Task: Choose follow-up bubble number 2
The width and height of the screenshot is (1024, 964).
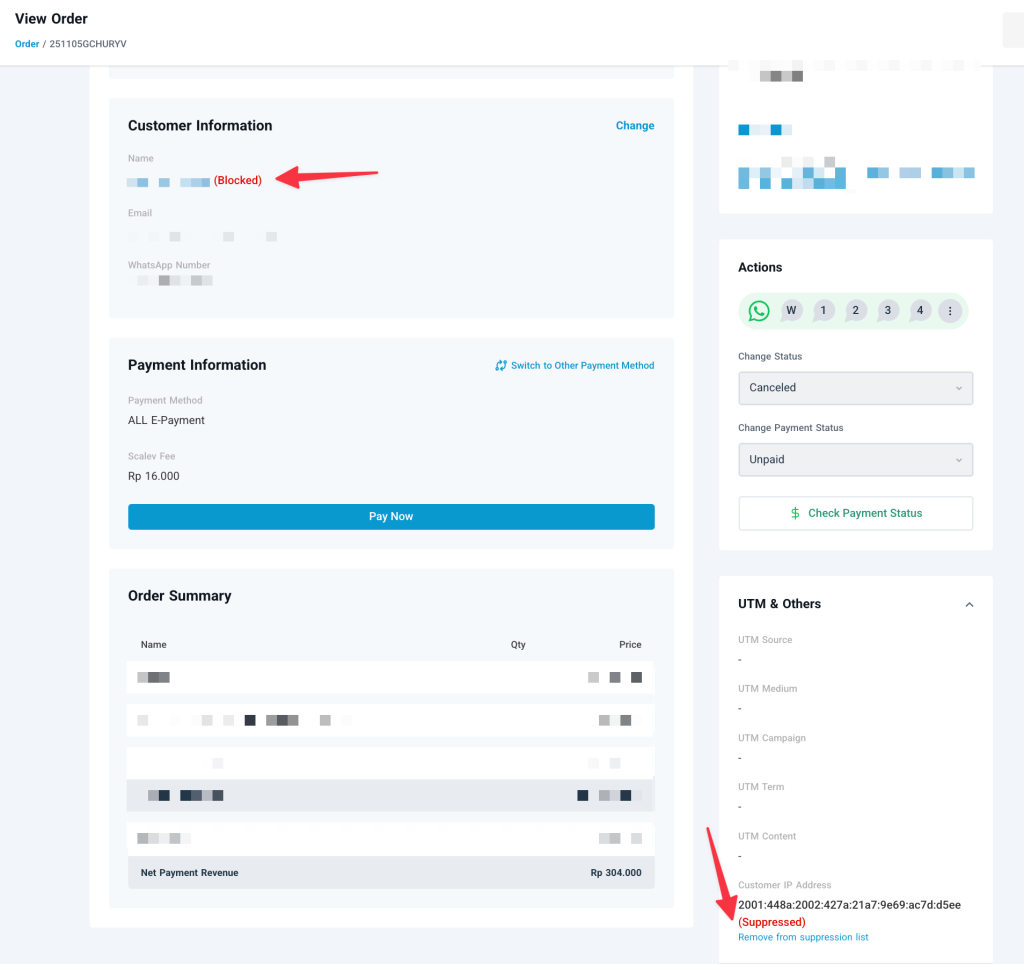Action: click(856, 311)
